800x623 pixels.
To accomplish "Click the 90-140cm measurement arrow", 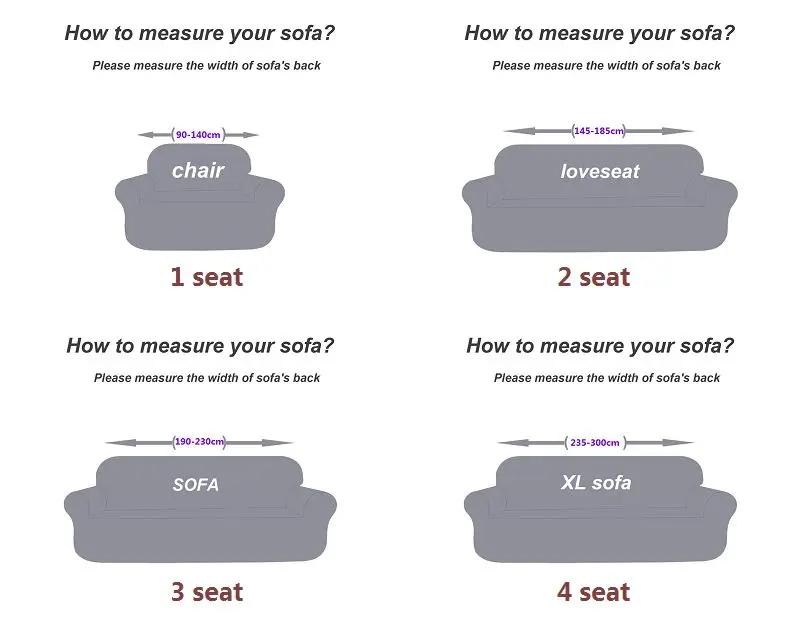I will pos(198,134).
